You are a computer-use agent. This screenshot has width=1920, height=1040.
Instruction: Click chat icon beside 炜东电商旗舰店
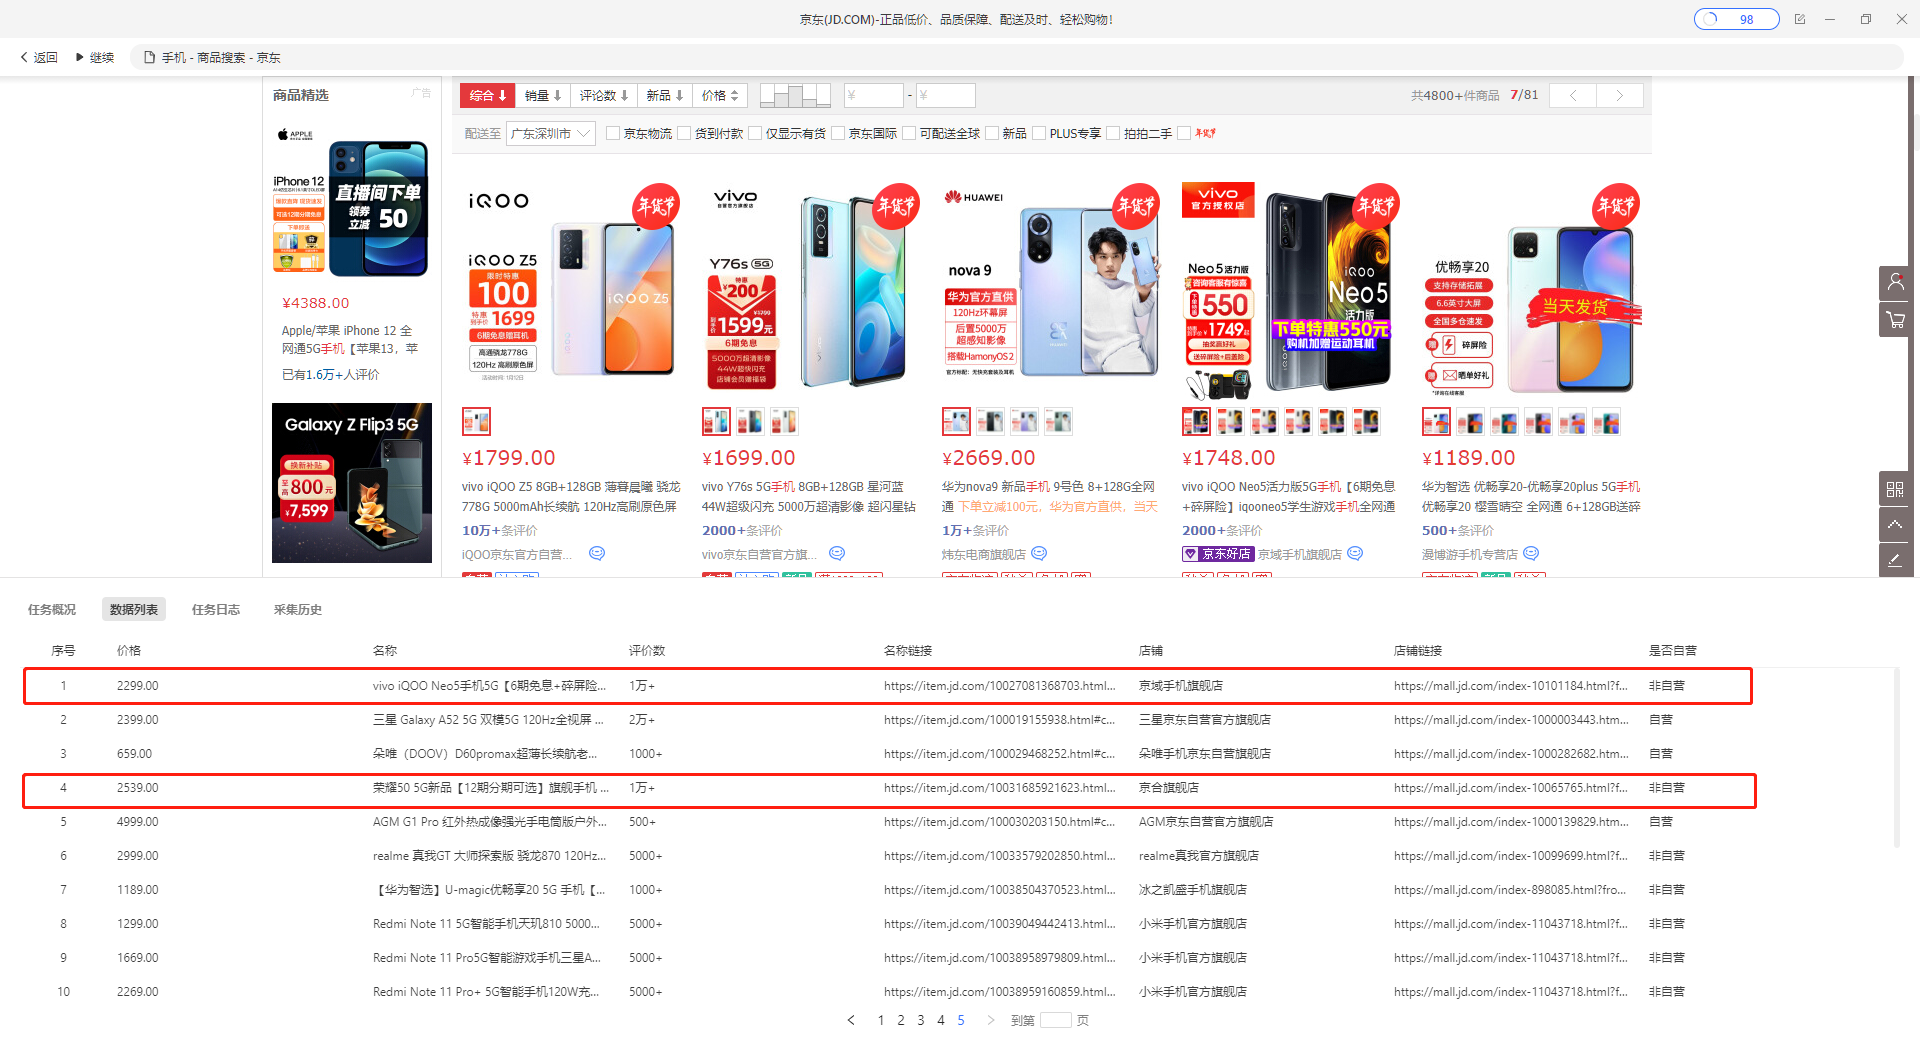tap(1039, 553)
